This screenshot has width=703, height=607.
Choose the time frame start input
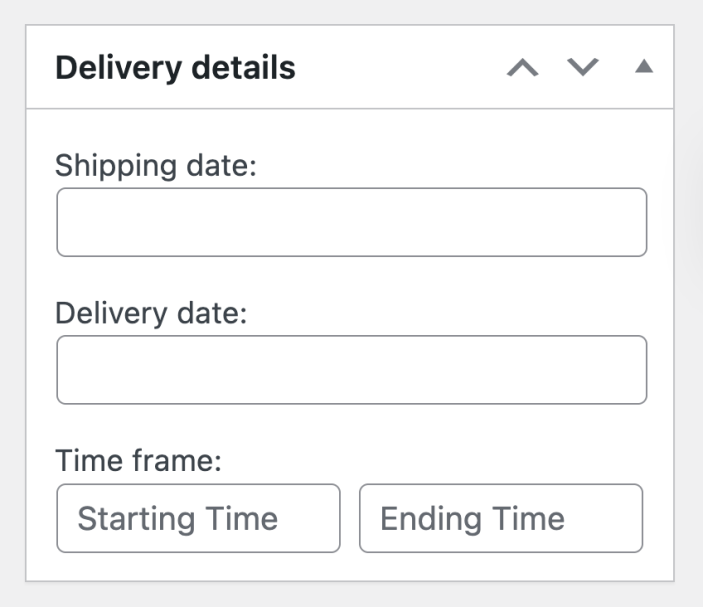pyautogui.click(x=198, y=518)
